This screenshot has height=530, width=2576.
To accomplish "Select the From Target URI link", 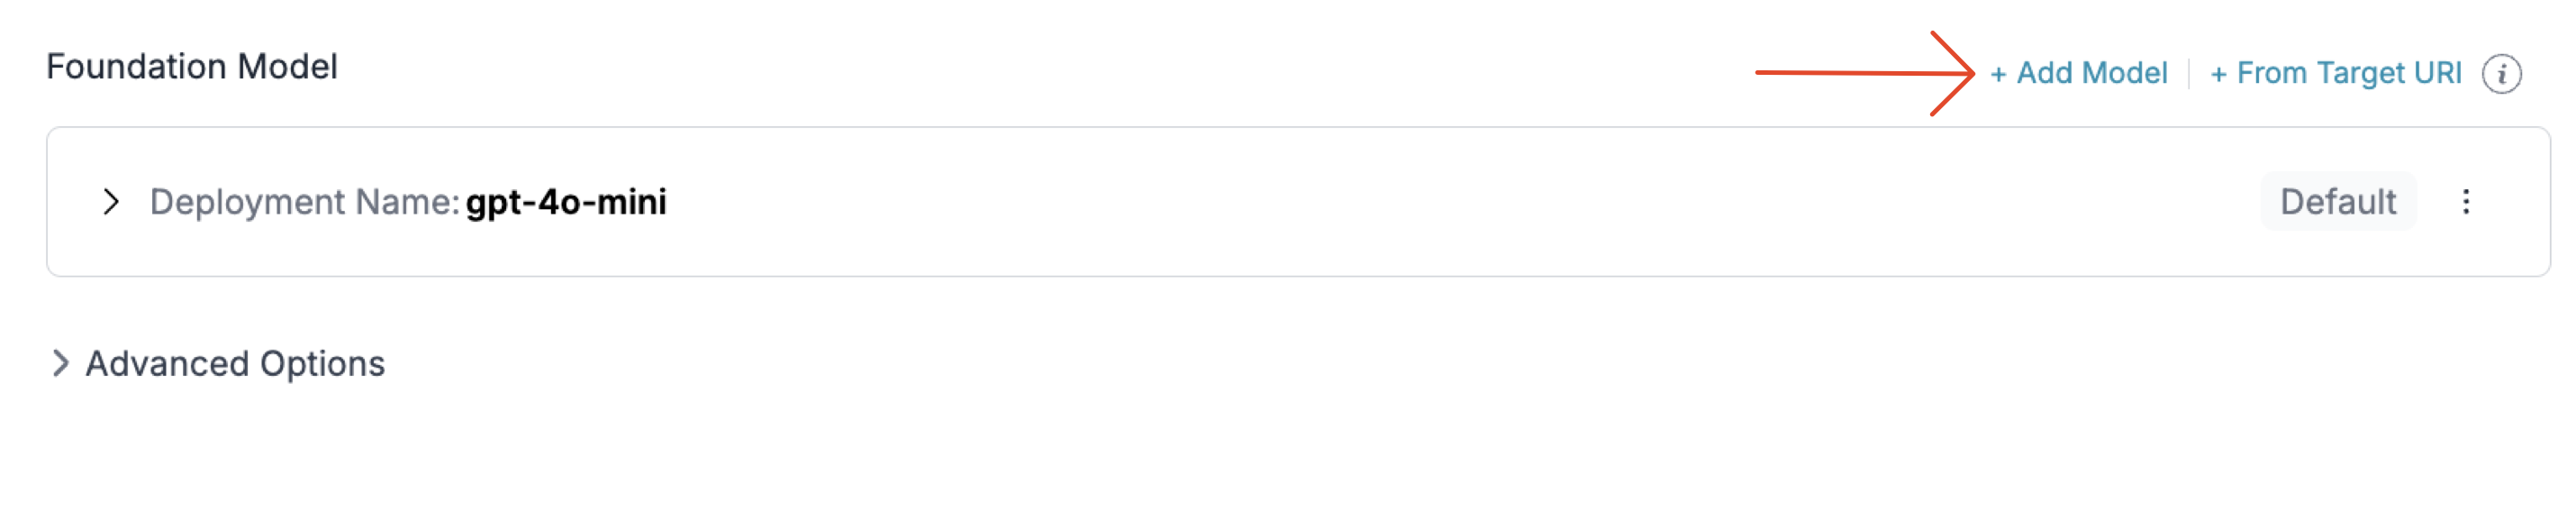I will pos(2336,73).
